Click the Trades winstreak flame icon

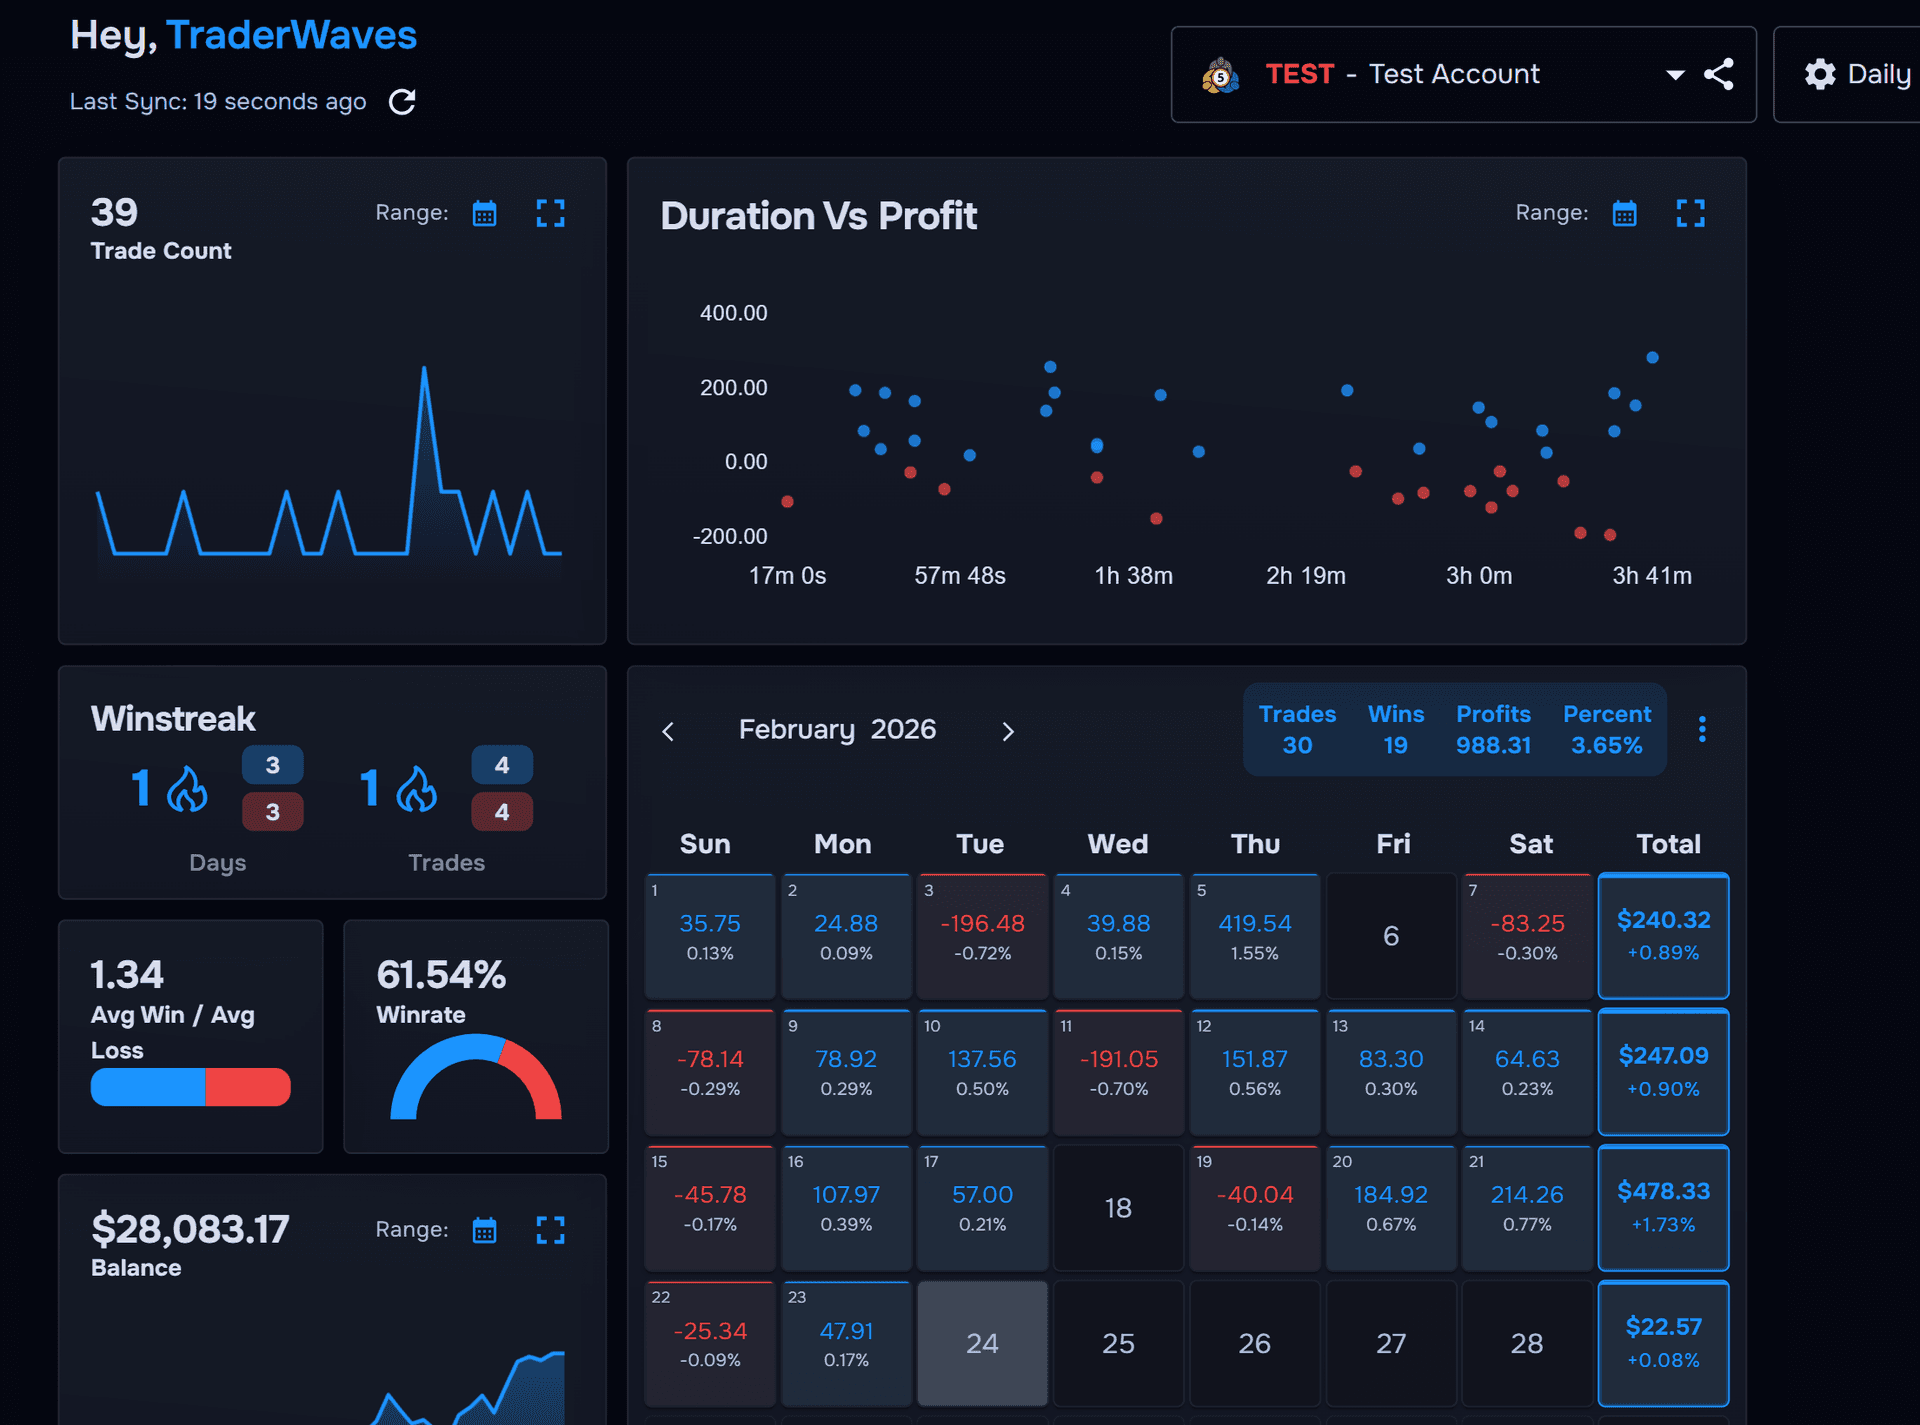pyautogui.click(x=416, y=789)
